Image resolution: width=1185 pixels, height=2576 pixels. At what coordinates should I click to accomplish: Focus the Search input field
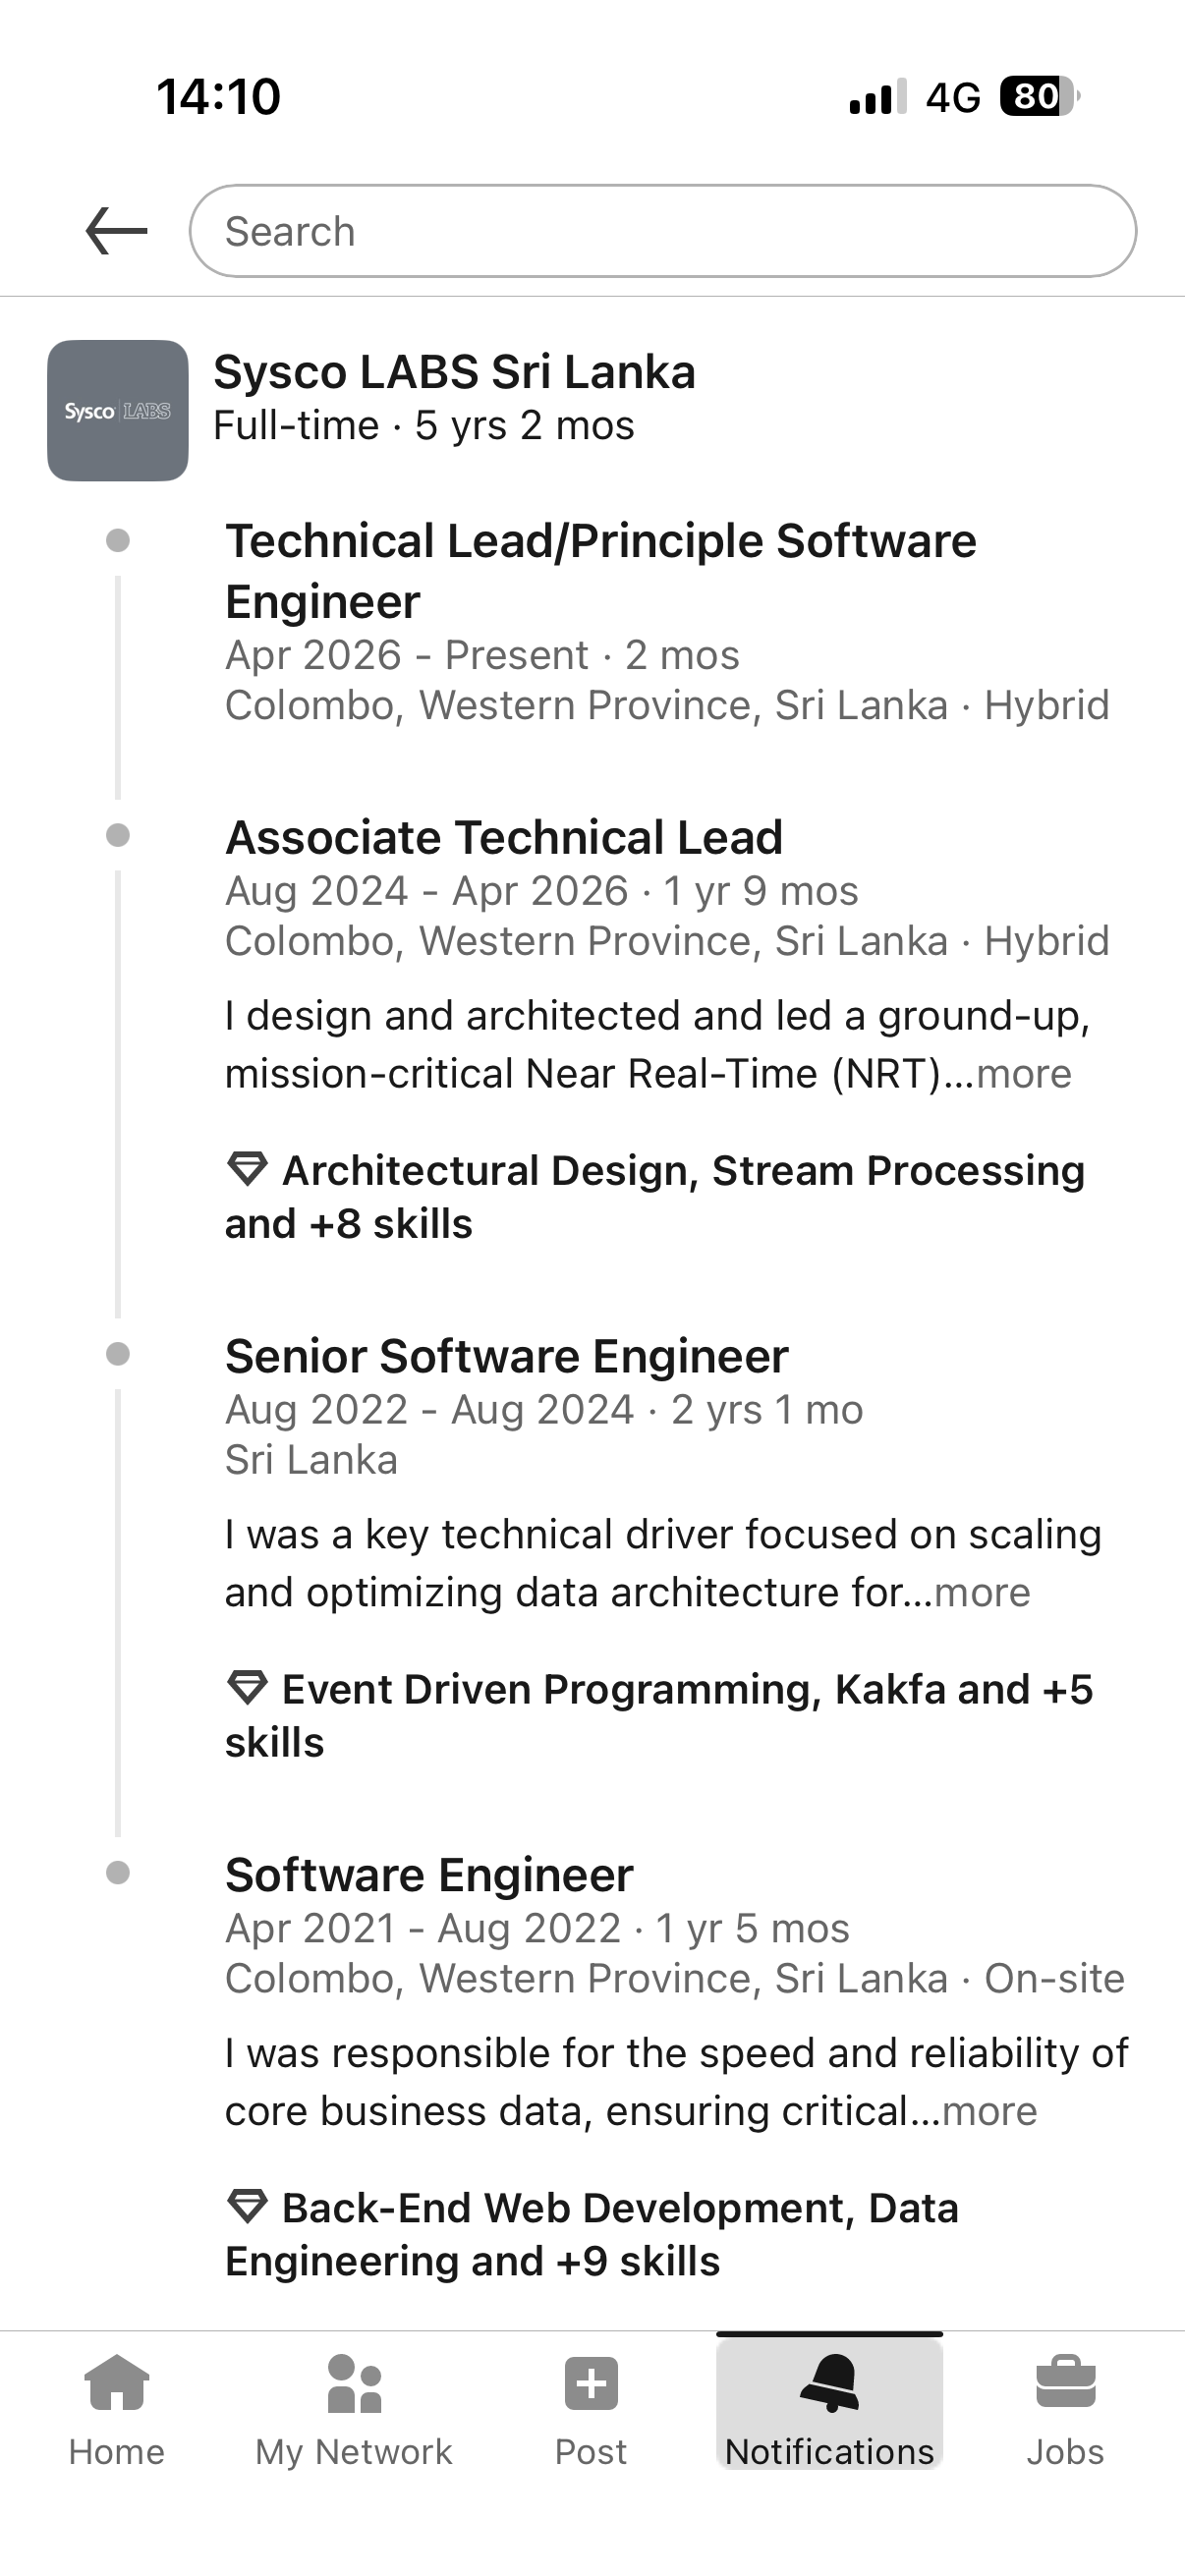[663, 231]
